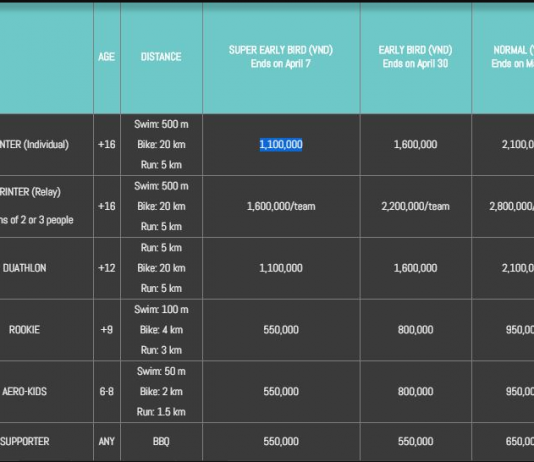Click the Duathlon 1,600,000 early bird price
The height and width of the screenshot is (462, 534).
(x=415, y=268)
